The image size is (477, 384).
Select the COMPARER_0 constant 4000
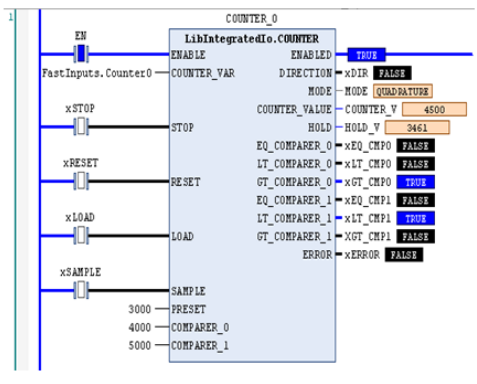pos(140,327)
